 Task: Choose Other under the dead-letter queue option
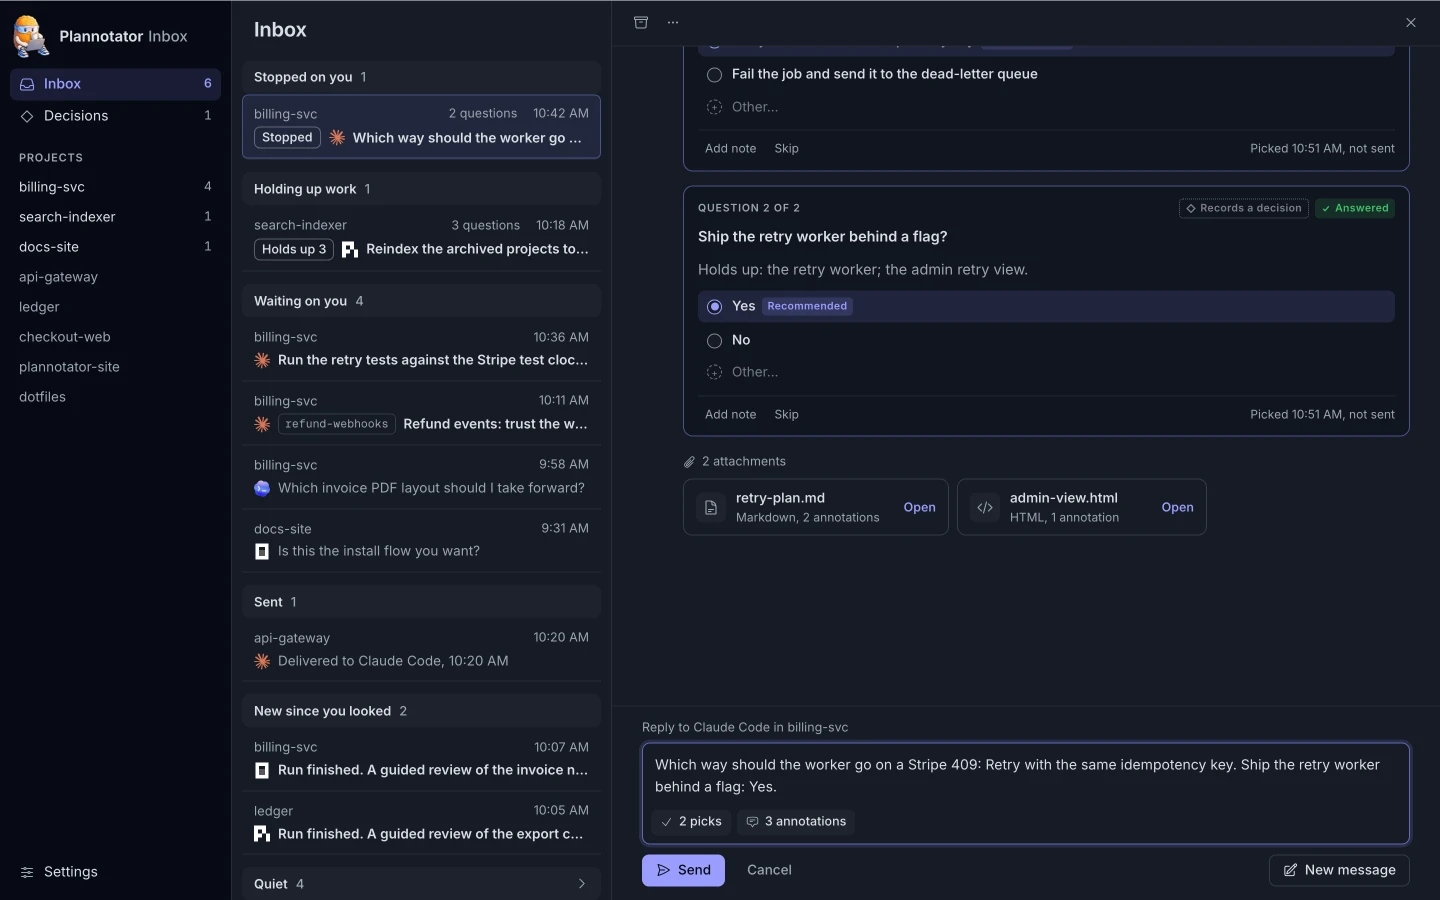(1046, 107)
